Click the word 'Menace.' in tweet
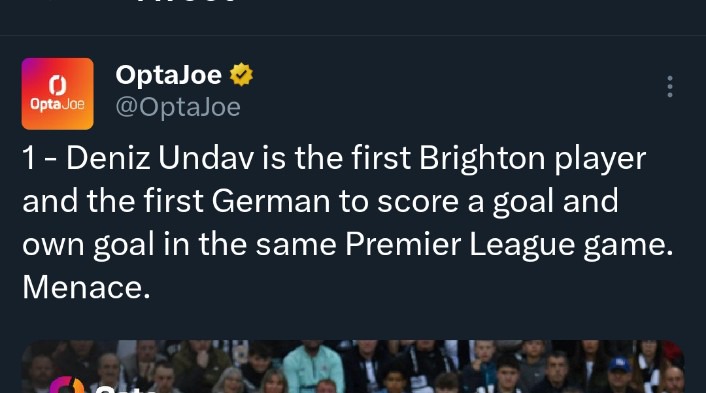The height and width of the screenshot is (393, 706). point(86,287)
